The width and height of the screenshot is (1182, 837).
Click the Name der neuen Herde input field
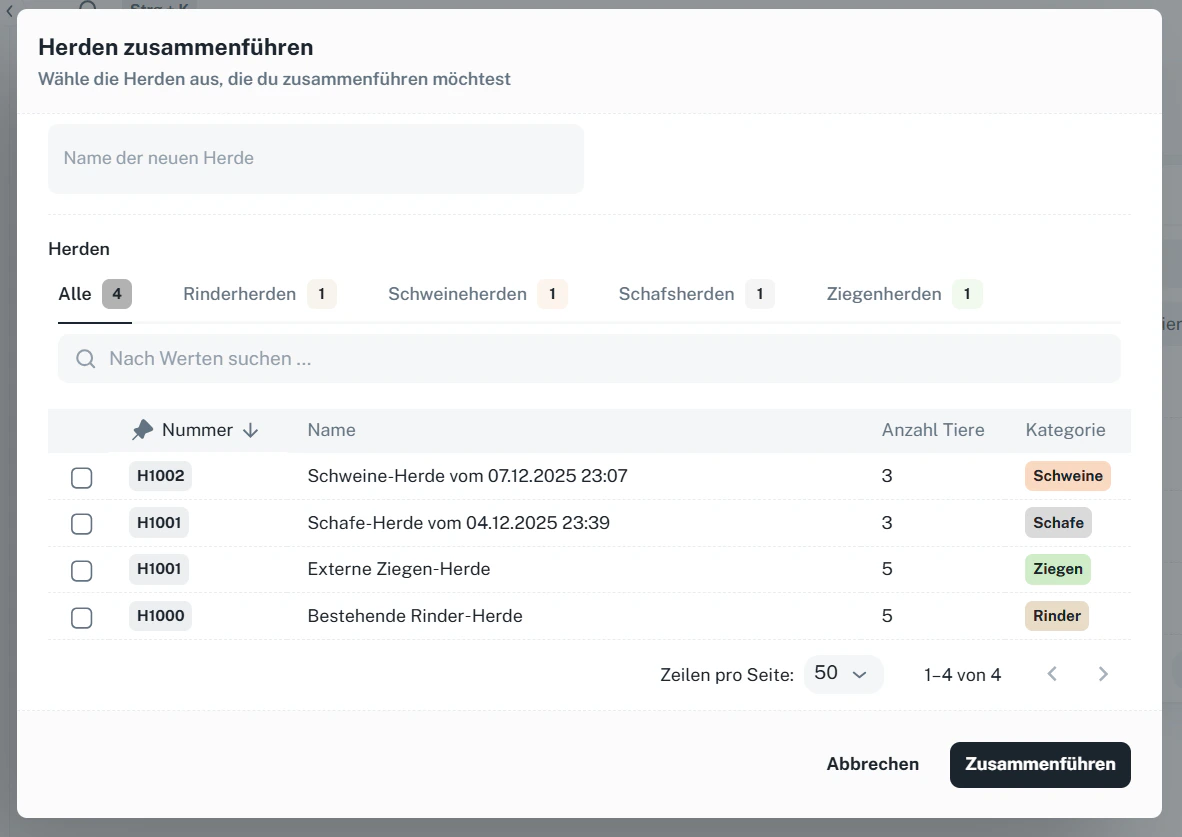315,158
